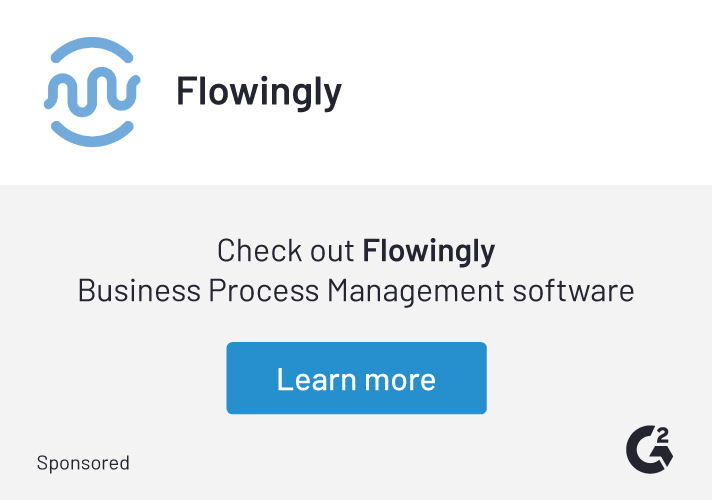This screenshot has width=712, height=500.
Task: Open the Flowingly heading title
Action: 259,92
